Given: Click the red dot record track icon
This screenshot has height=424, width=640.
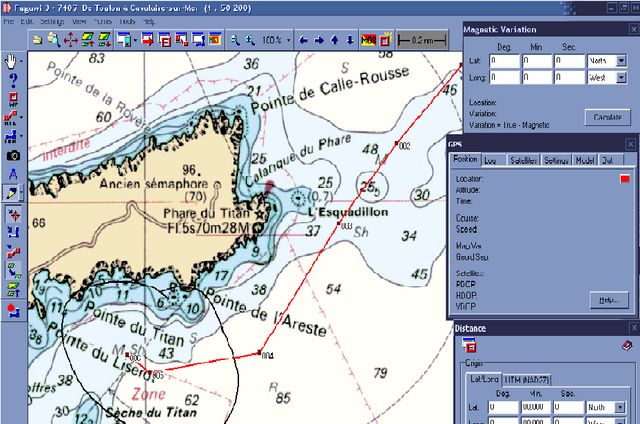Looking at the screenshot, I should click(13, 310).
